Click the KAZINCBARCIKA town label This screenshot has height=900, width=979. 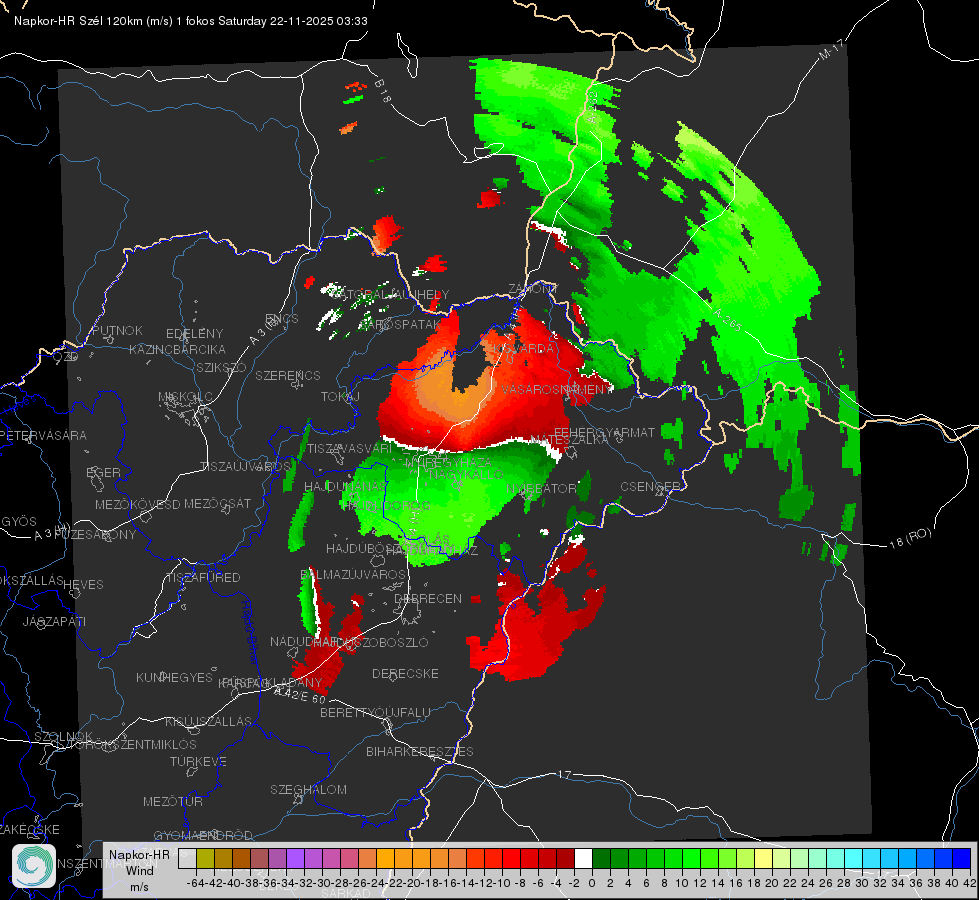[177, 349]
